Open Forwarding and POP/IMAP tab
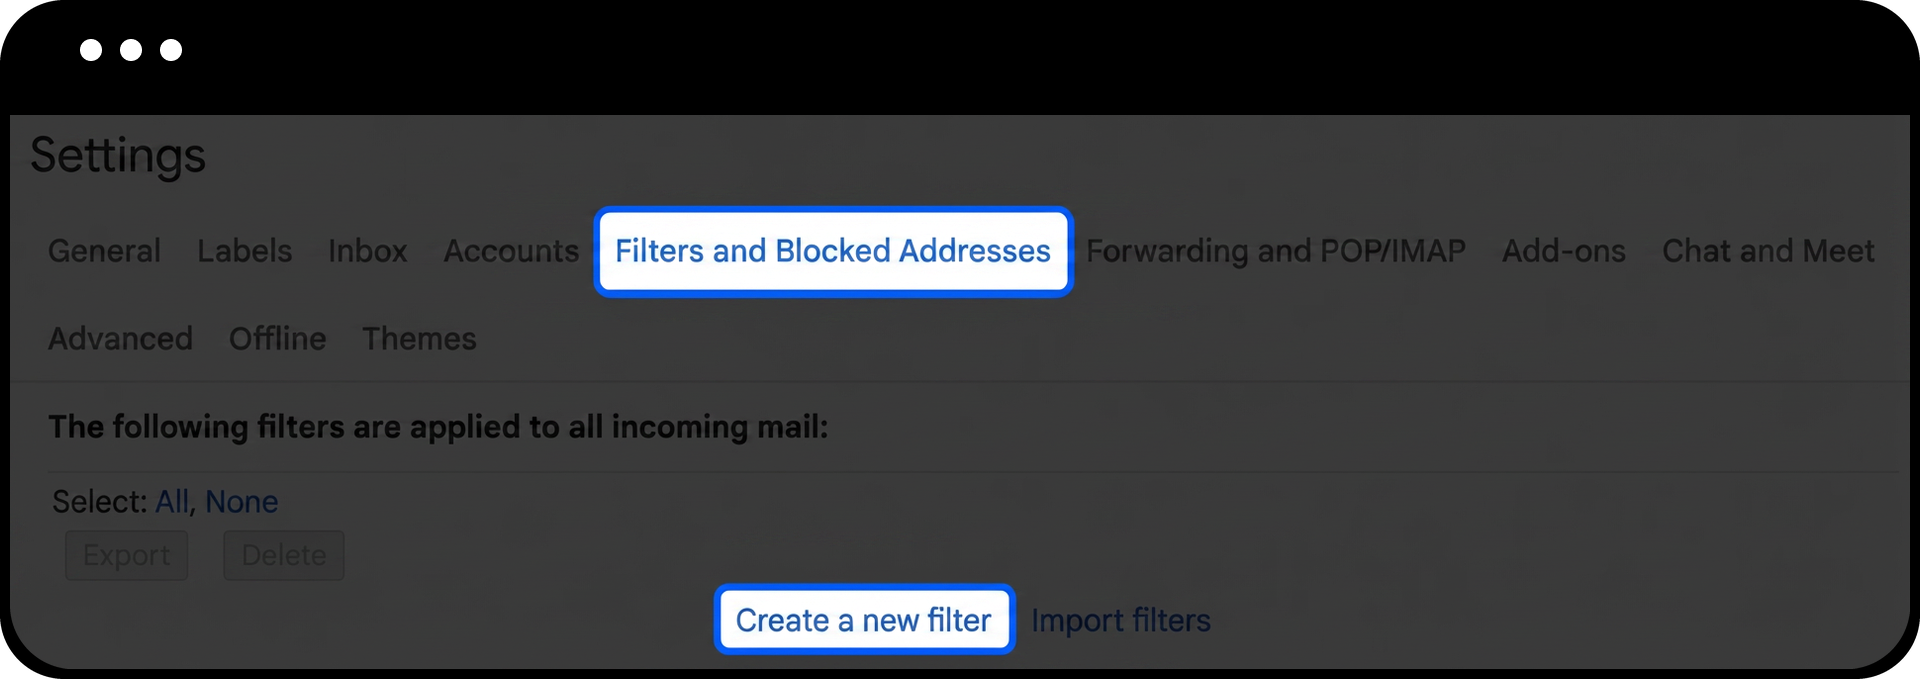The image size is (1920, 679). pyautogui.click(x=1276, y=251)
